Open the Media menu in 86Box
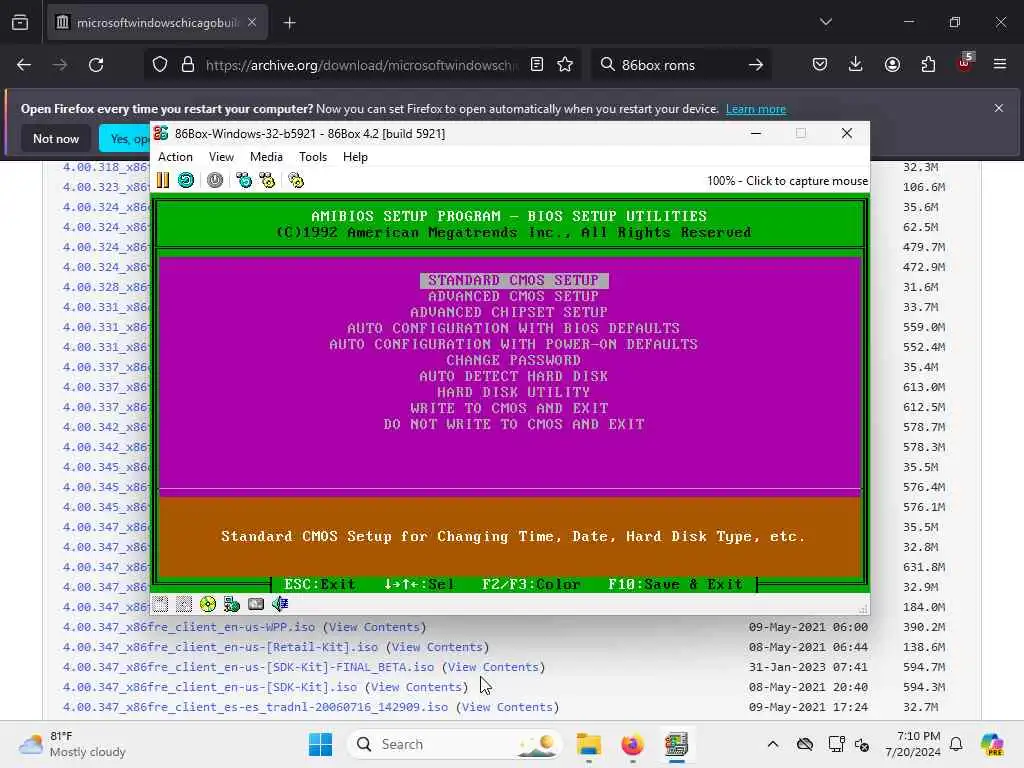This screenshot has height=768, width=1024. (x=266, y=157)
